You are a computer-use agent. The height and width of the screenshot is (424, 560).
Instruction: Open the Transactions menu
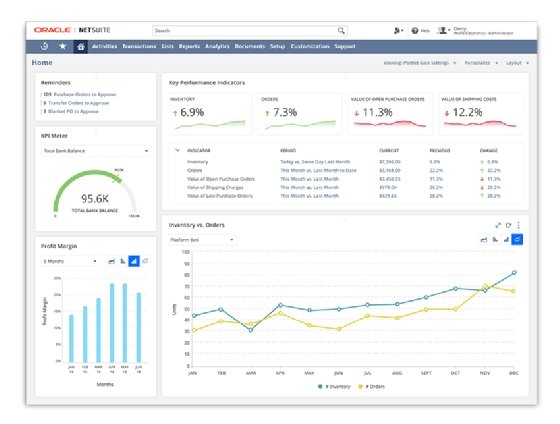[x=139, y=46]
